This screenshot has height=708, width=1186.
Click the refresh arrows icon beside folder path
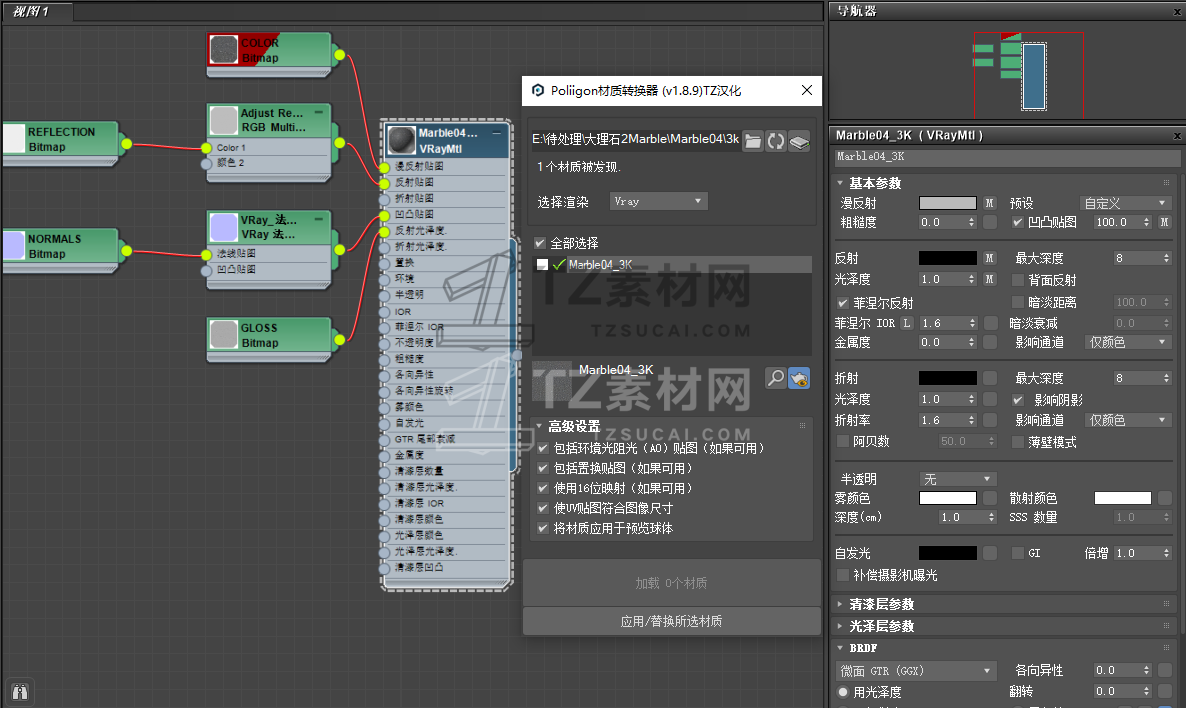[776, 141]
